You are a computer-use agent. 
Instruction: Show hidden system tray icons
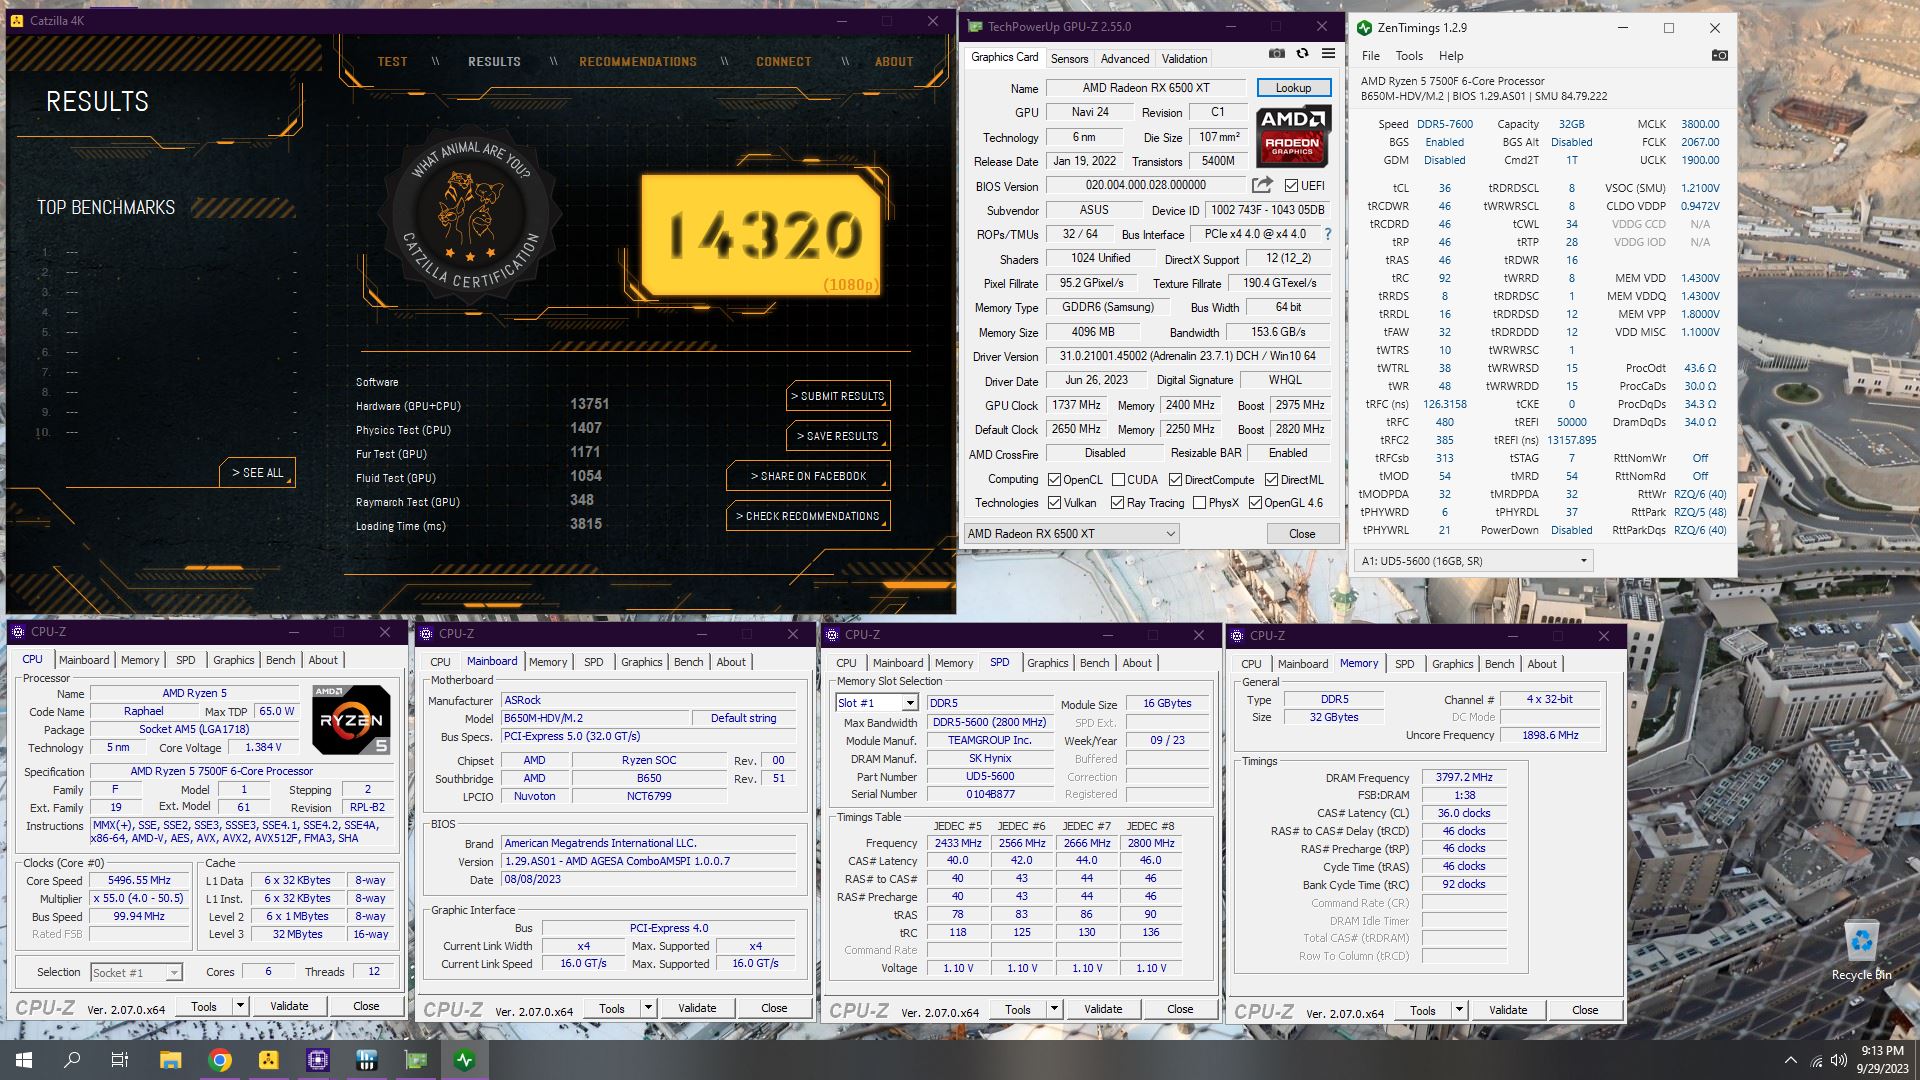(1790, 1060)
